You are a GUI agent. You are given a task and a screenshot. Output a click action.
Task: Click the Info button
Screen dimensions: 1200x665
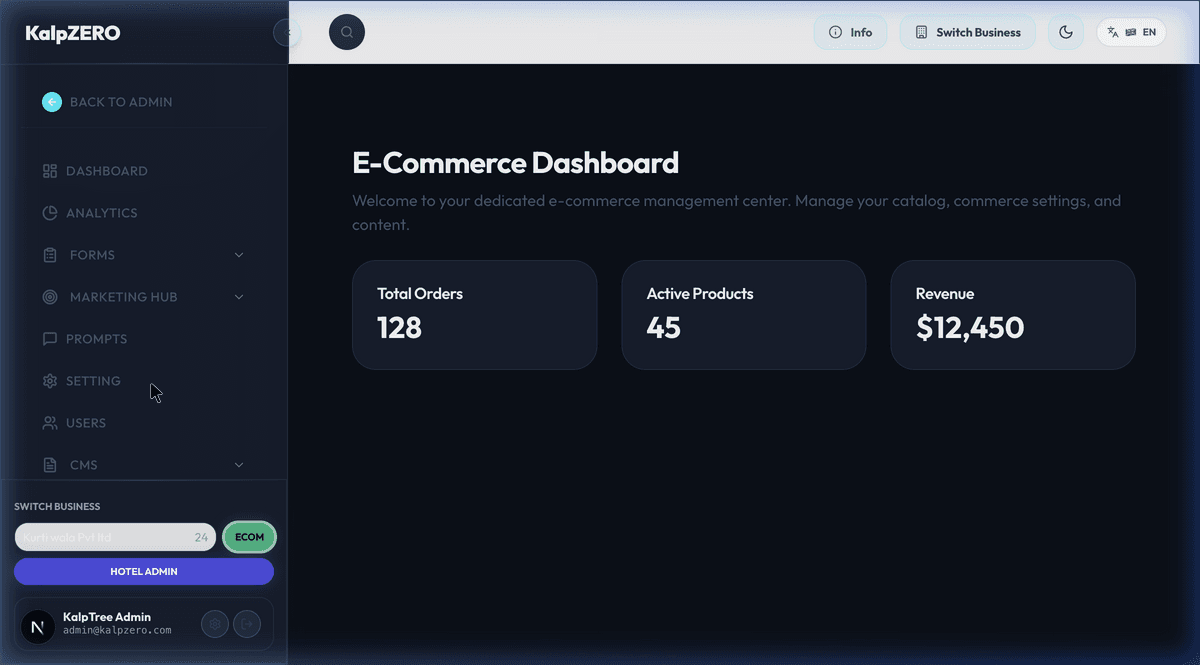850,32
